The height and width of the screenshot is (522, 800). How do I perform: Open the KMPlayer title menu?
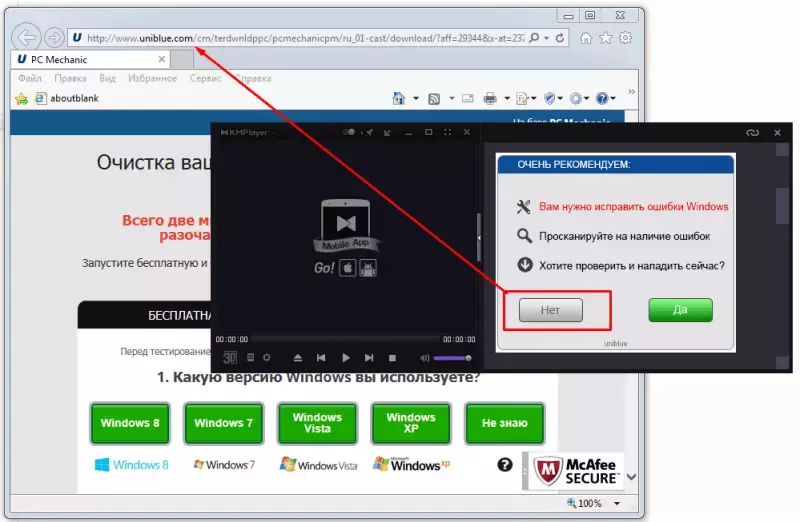tap(248, 133)
